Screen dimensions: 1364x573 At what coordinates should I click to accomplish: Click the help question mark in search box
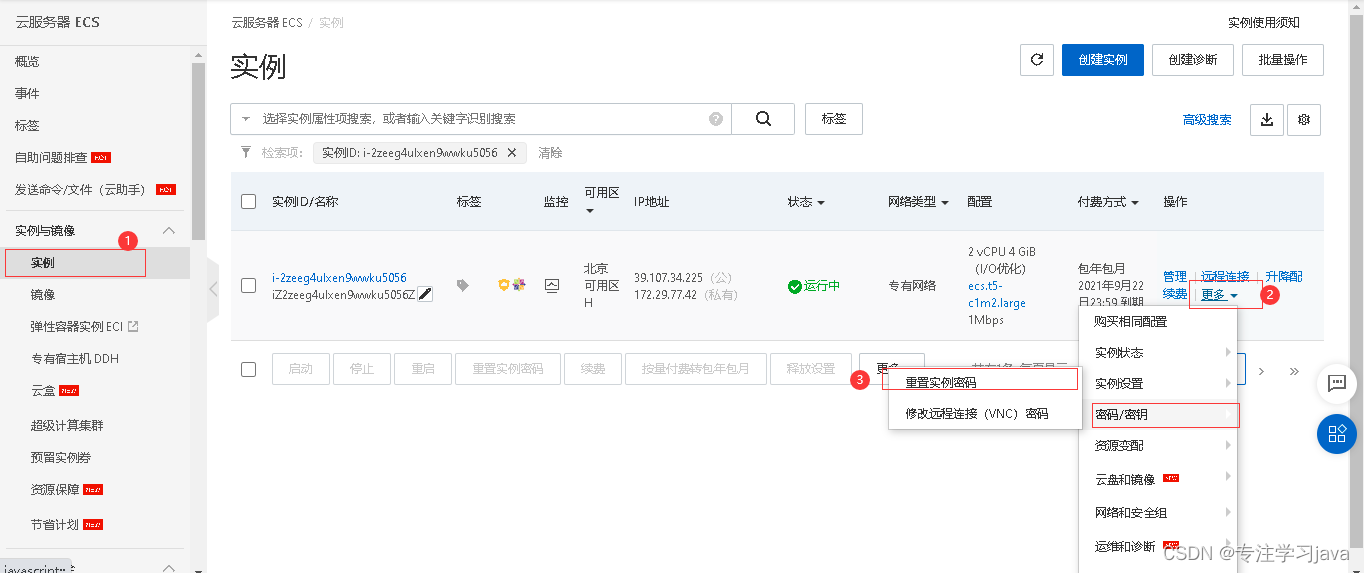pyautogui.click(x=716, y=119)
